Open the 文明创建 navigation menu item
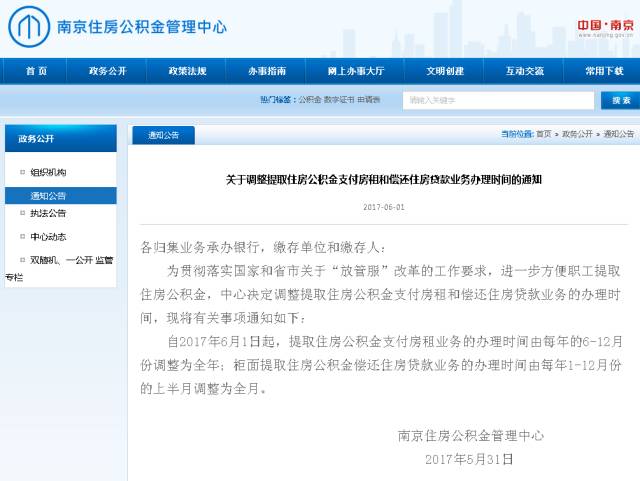 [445, 71]
